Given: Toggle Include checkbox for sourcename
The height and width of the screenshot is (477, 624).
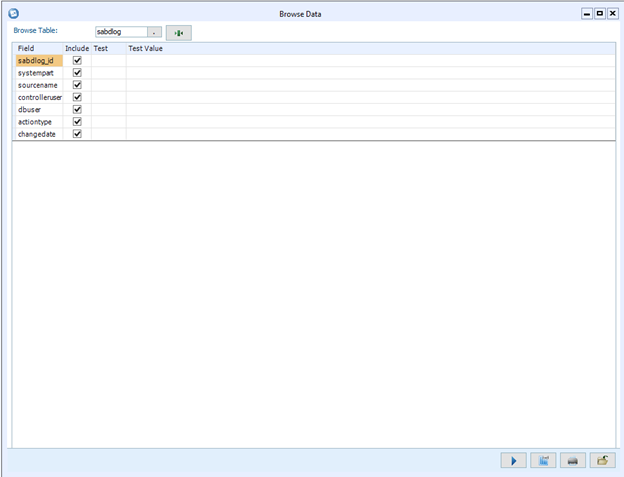Looking at the screenshot, I should pyautogui.click(x=77, y=85).
